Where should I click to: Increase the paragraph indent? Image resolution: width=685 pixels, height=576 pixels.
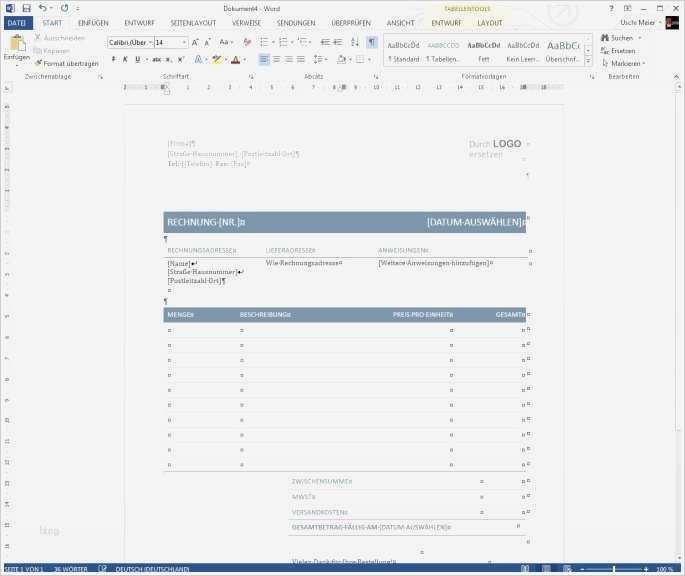tap(338, 42)
